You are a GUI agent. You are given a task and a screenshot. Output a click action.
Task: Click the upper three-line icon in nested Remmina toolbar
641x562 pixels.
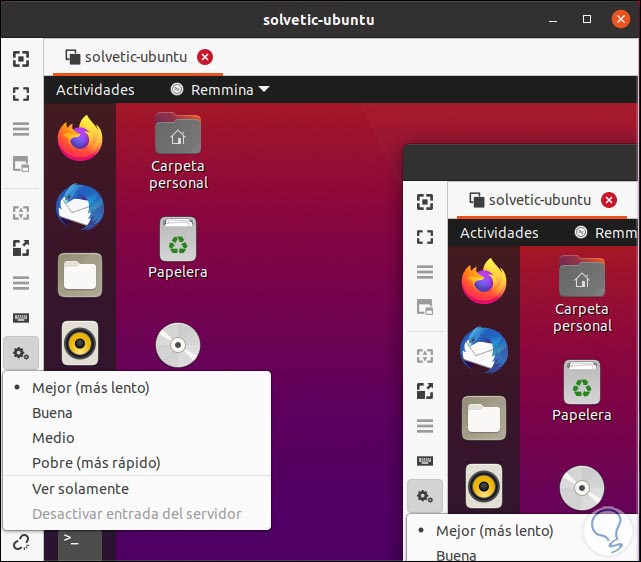click(x=425, y=272)
